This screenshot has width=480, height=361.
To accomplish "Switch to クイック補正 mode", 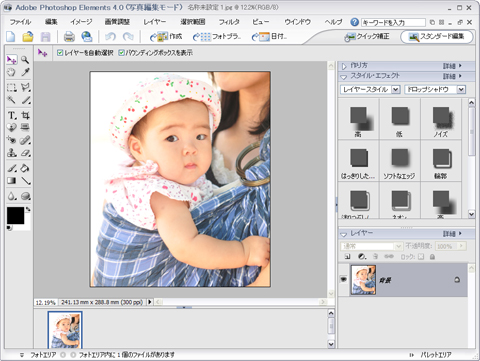I will point(367,36).
